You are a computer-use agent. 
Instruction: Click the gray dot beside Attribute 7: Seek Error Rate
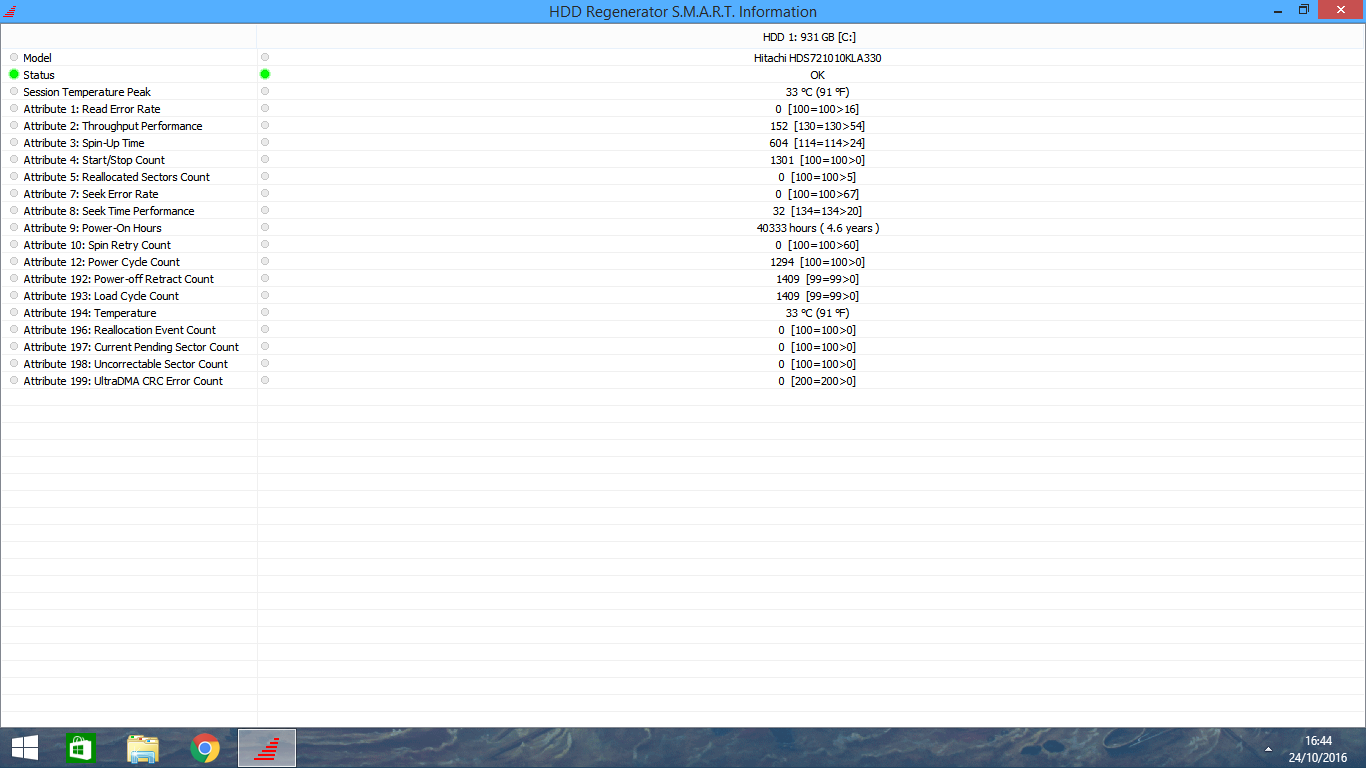(14, 193)
